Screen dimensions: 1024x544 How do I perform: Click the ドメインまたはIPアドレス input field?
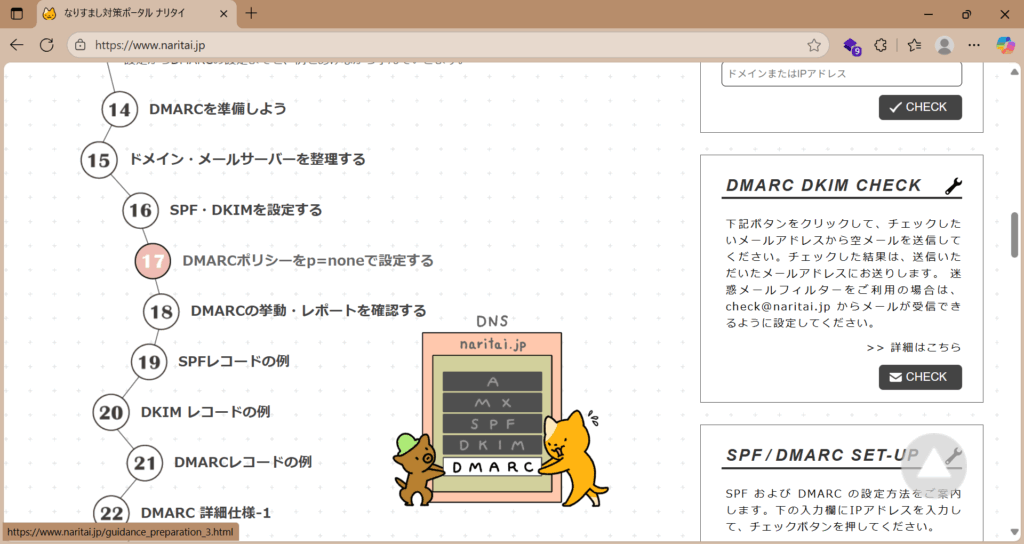click(x=840, y=74)
